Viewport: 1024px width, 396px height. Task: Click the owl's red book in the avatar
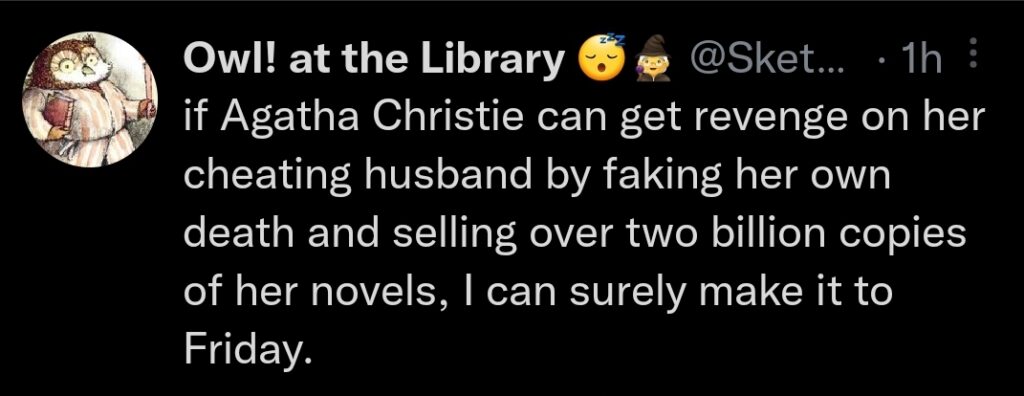(x=57, y=112)
